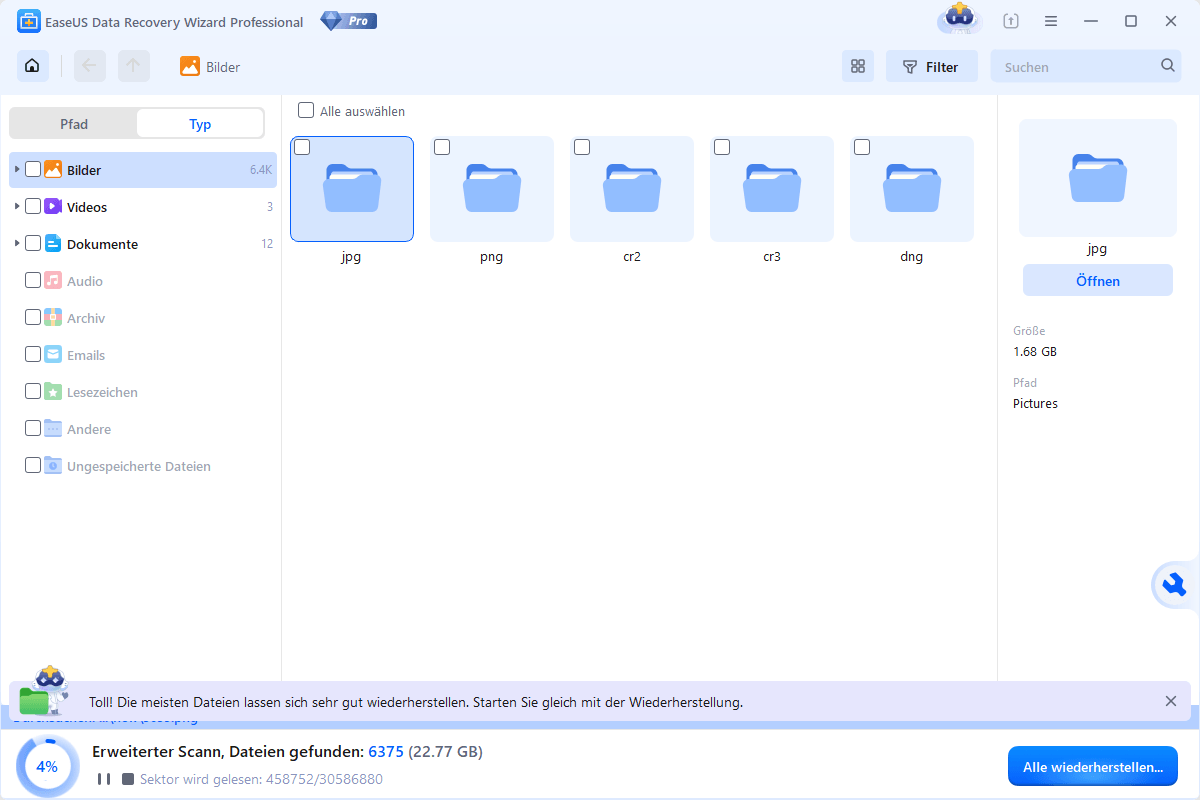Expand the Bilder tree node arrow
Viewport: 1200px width, 800px height.
coord(17,170)
